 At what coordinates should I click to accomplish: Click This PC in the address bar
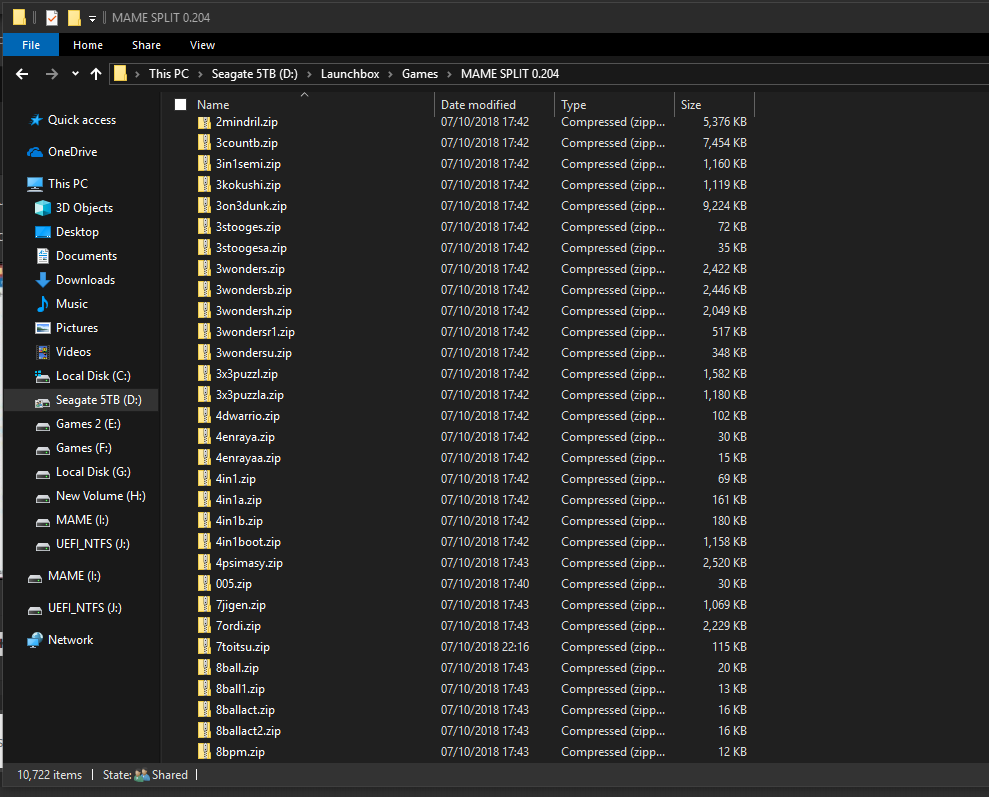pos(168,74)
